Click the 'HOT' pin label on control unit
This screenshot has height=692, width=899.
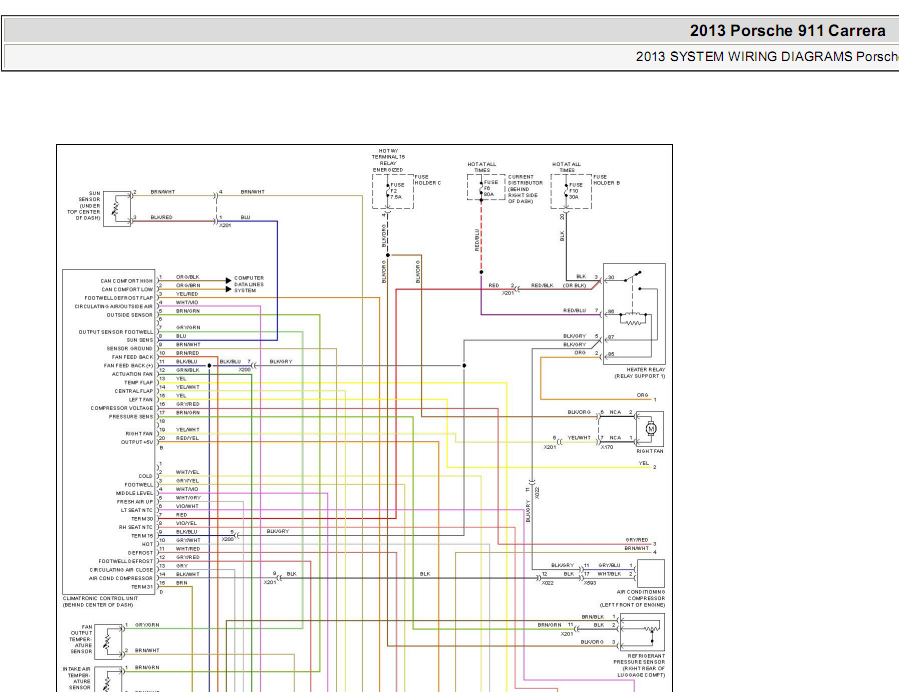tap(147, 545)
